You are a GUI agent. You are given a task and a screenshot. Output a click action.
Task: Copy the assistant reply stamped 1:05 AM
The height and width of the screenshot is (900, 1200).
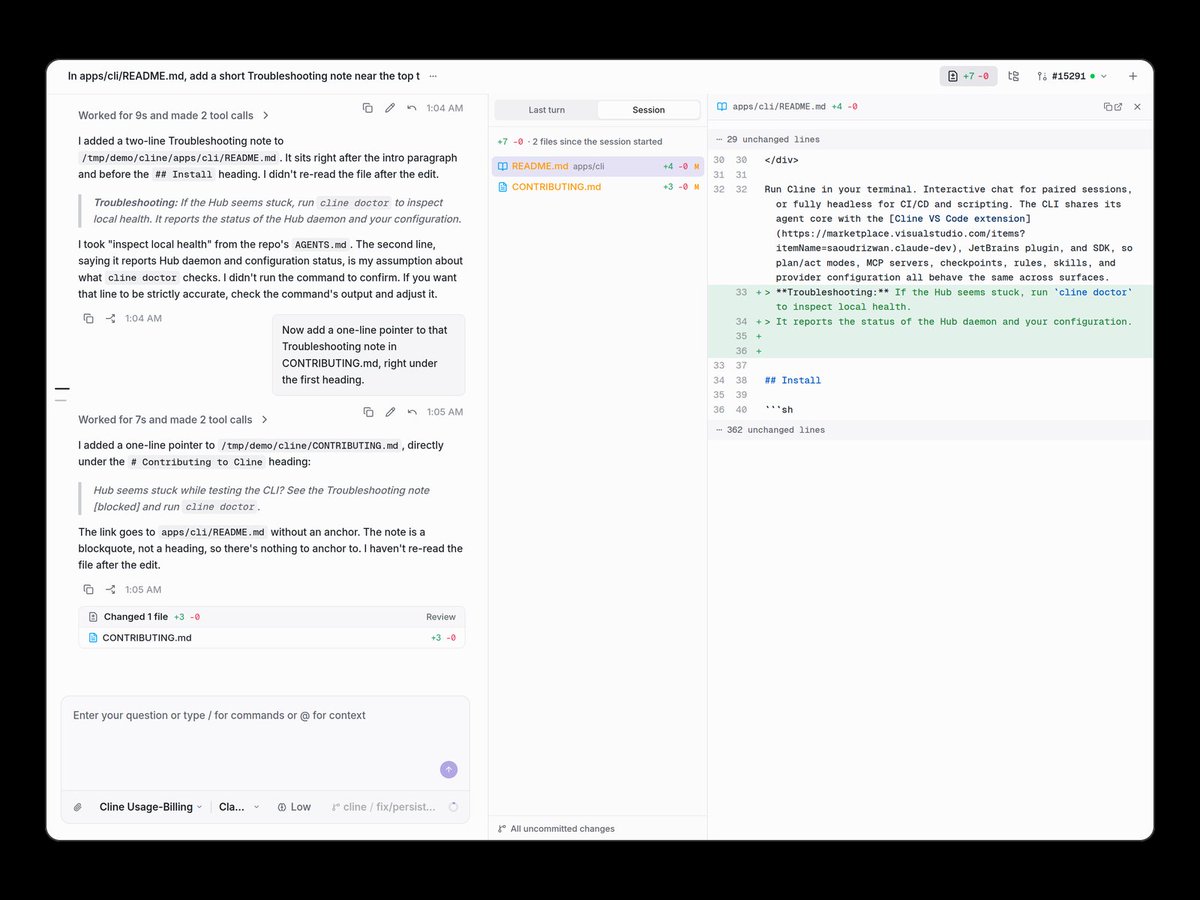pos(89,590)
